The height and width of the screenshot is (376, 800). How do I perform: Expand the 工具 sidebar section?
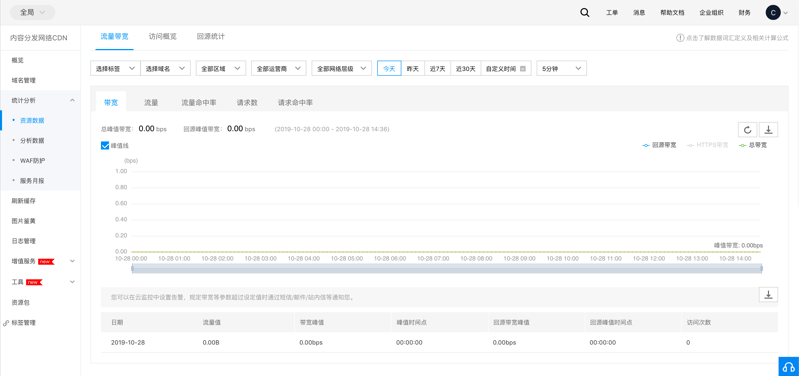click(x=40, y=282)
